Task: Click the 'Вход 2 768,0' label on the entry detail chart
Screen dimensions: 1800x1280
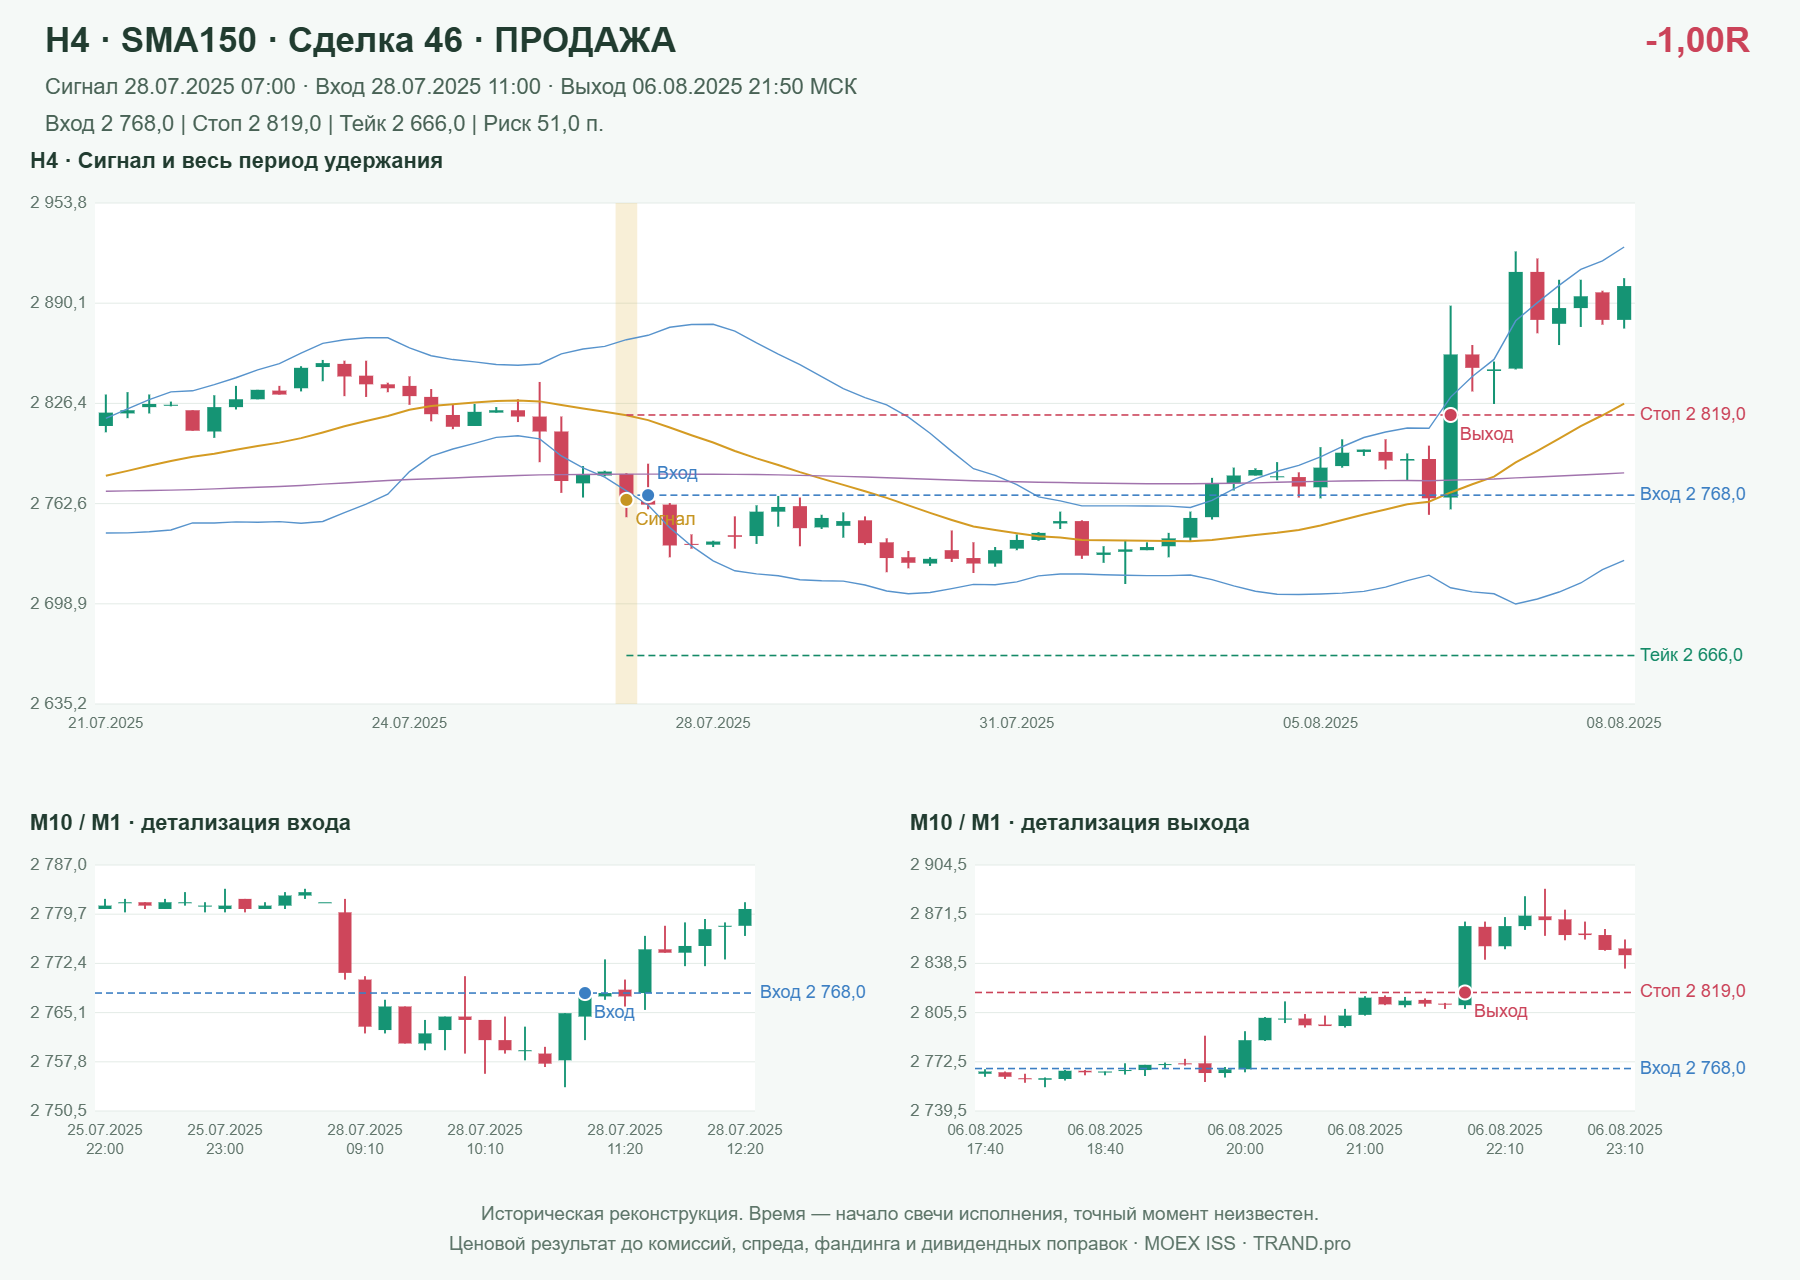Action: [813, 992]
